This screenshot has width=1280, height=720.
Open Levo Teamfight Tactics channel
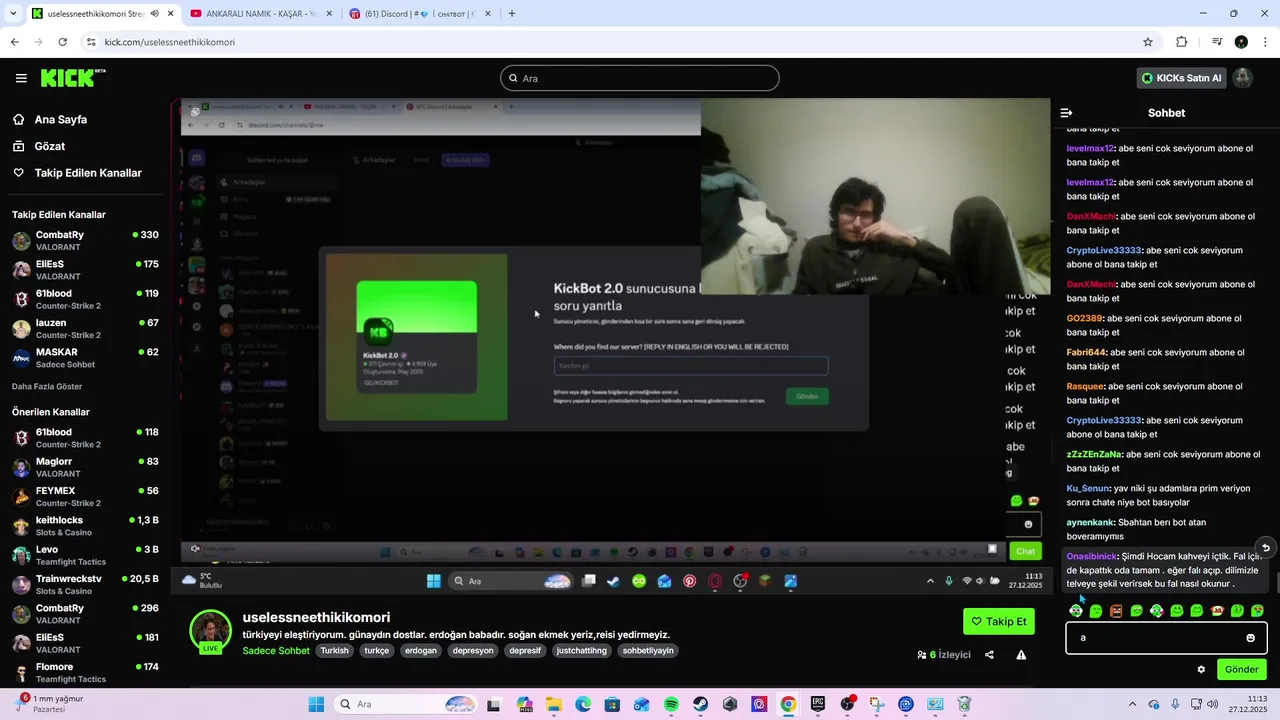84,555
